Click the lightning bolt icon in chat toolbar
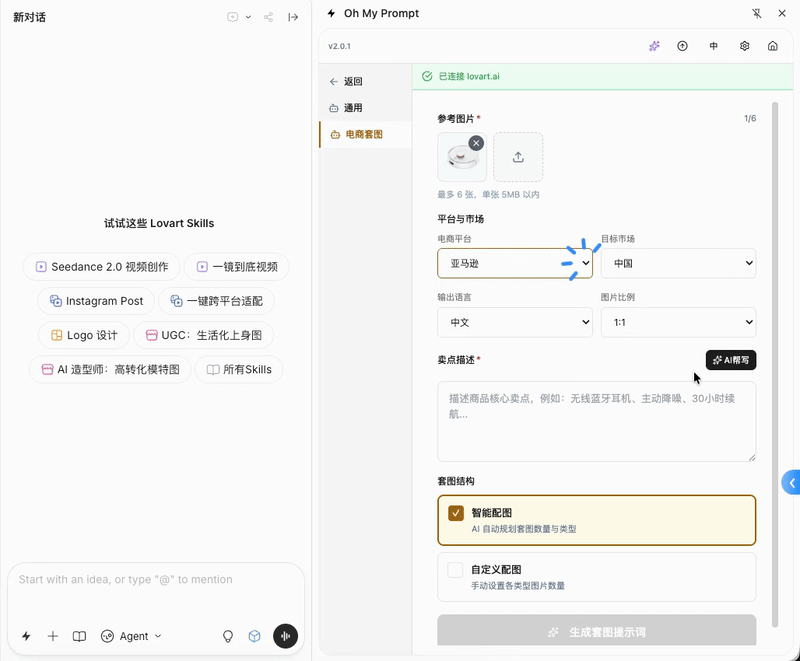This screenshot has height=661, width=800. click(x=26, y=636)
